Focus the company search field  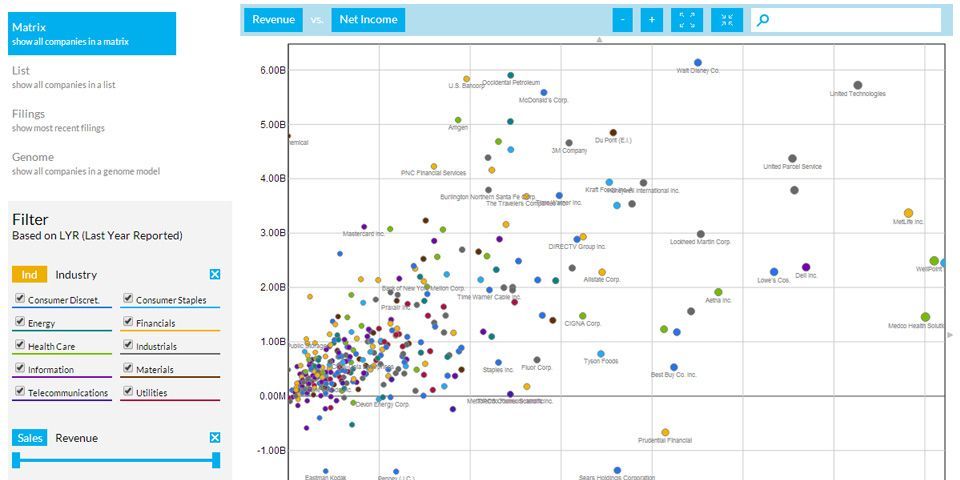pos(846,20)
